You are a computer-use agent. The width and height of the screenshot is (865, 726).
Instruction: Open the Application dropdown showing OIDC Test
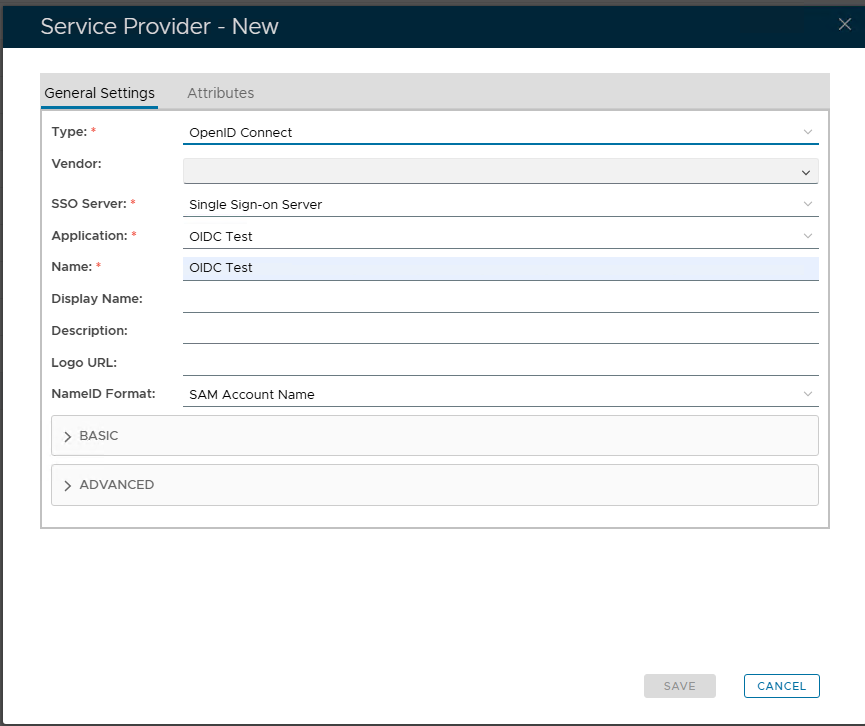click(500, 236)
